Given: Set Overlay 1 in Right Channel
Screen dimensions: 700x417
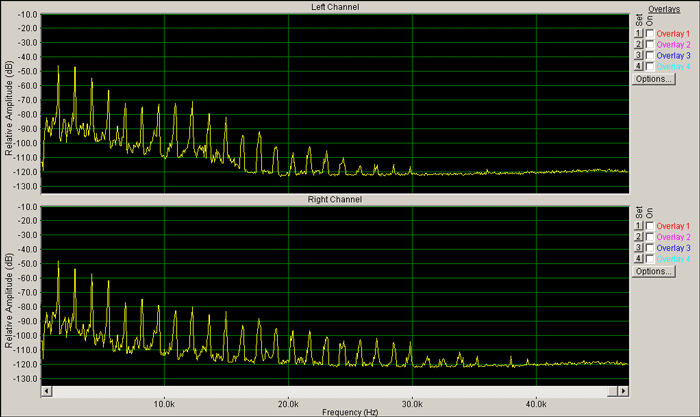Looking at the screenshot, I should (x=638, y=226).
